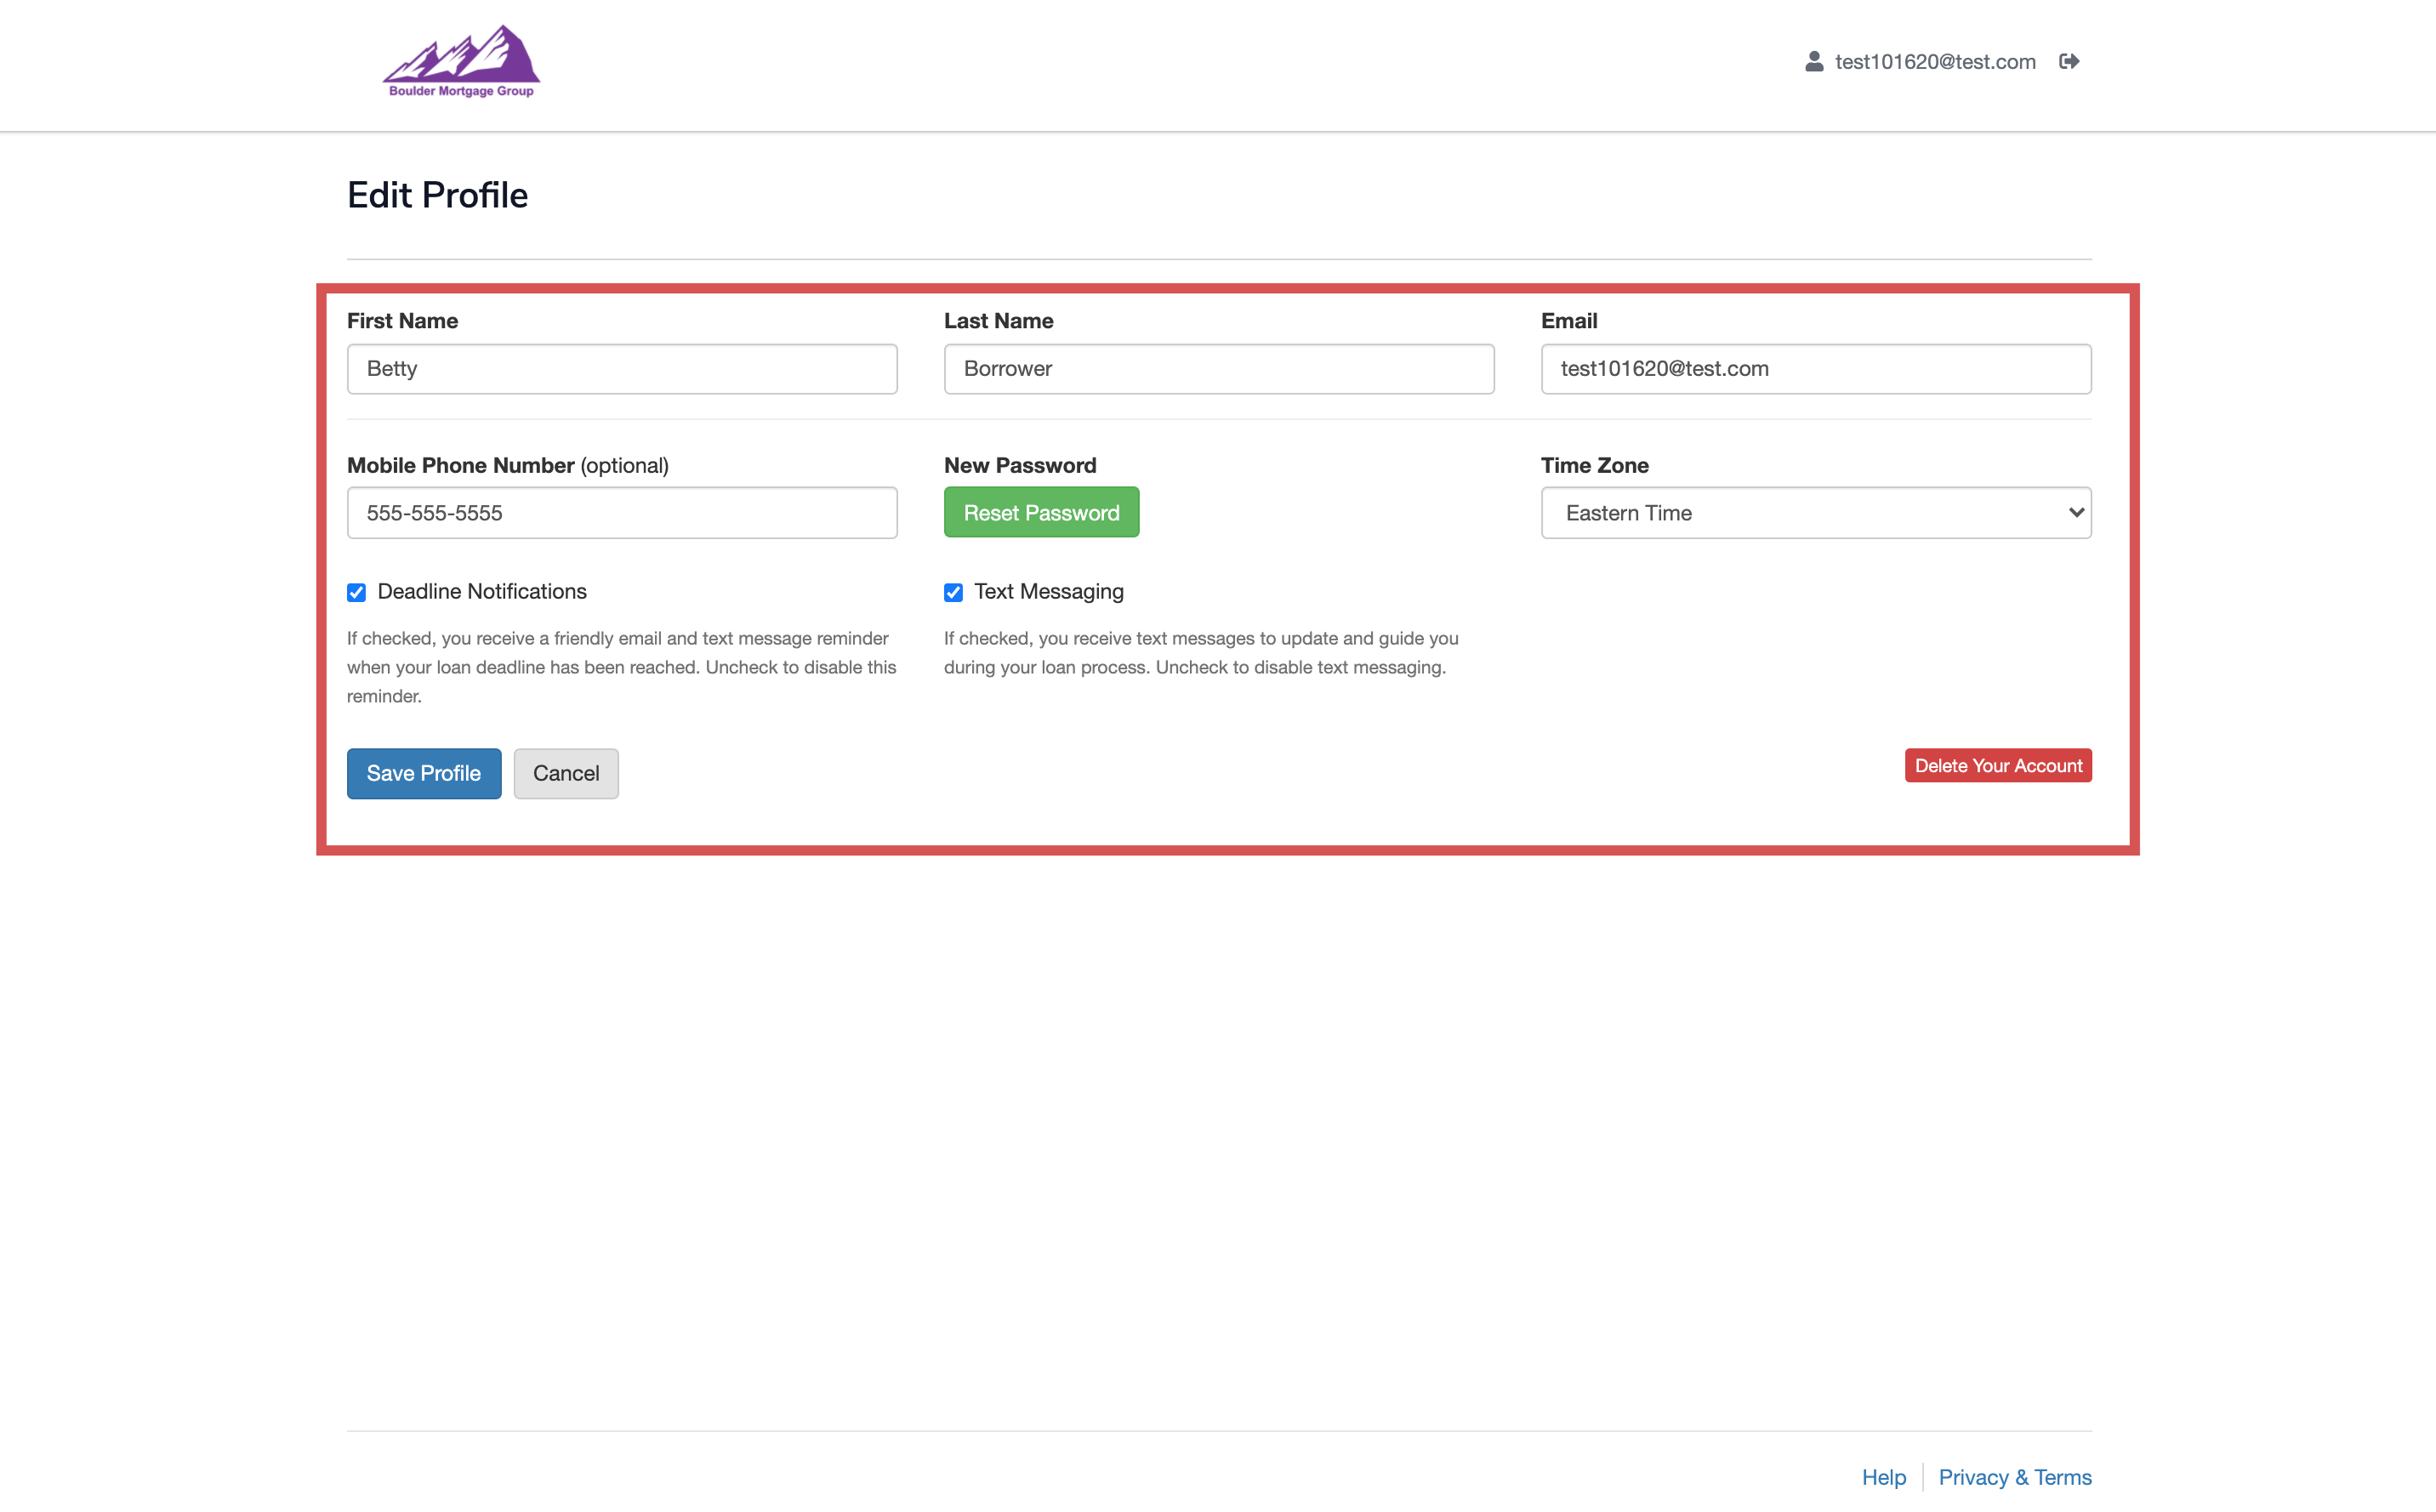Click the Reset Password button
The image size is (2436, 1512).
(1041, 513)
